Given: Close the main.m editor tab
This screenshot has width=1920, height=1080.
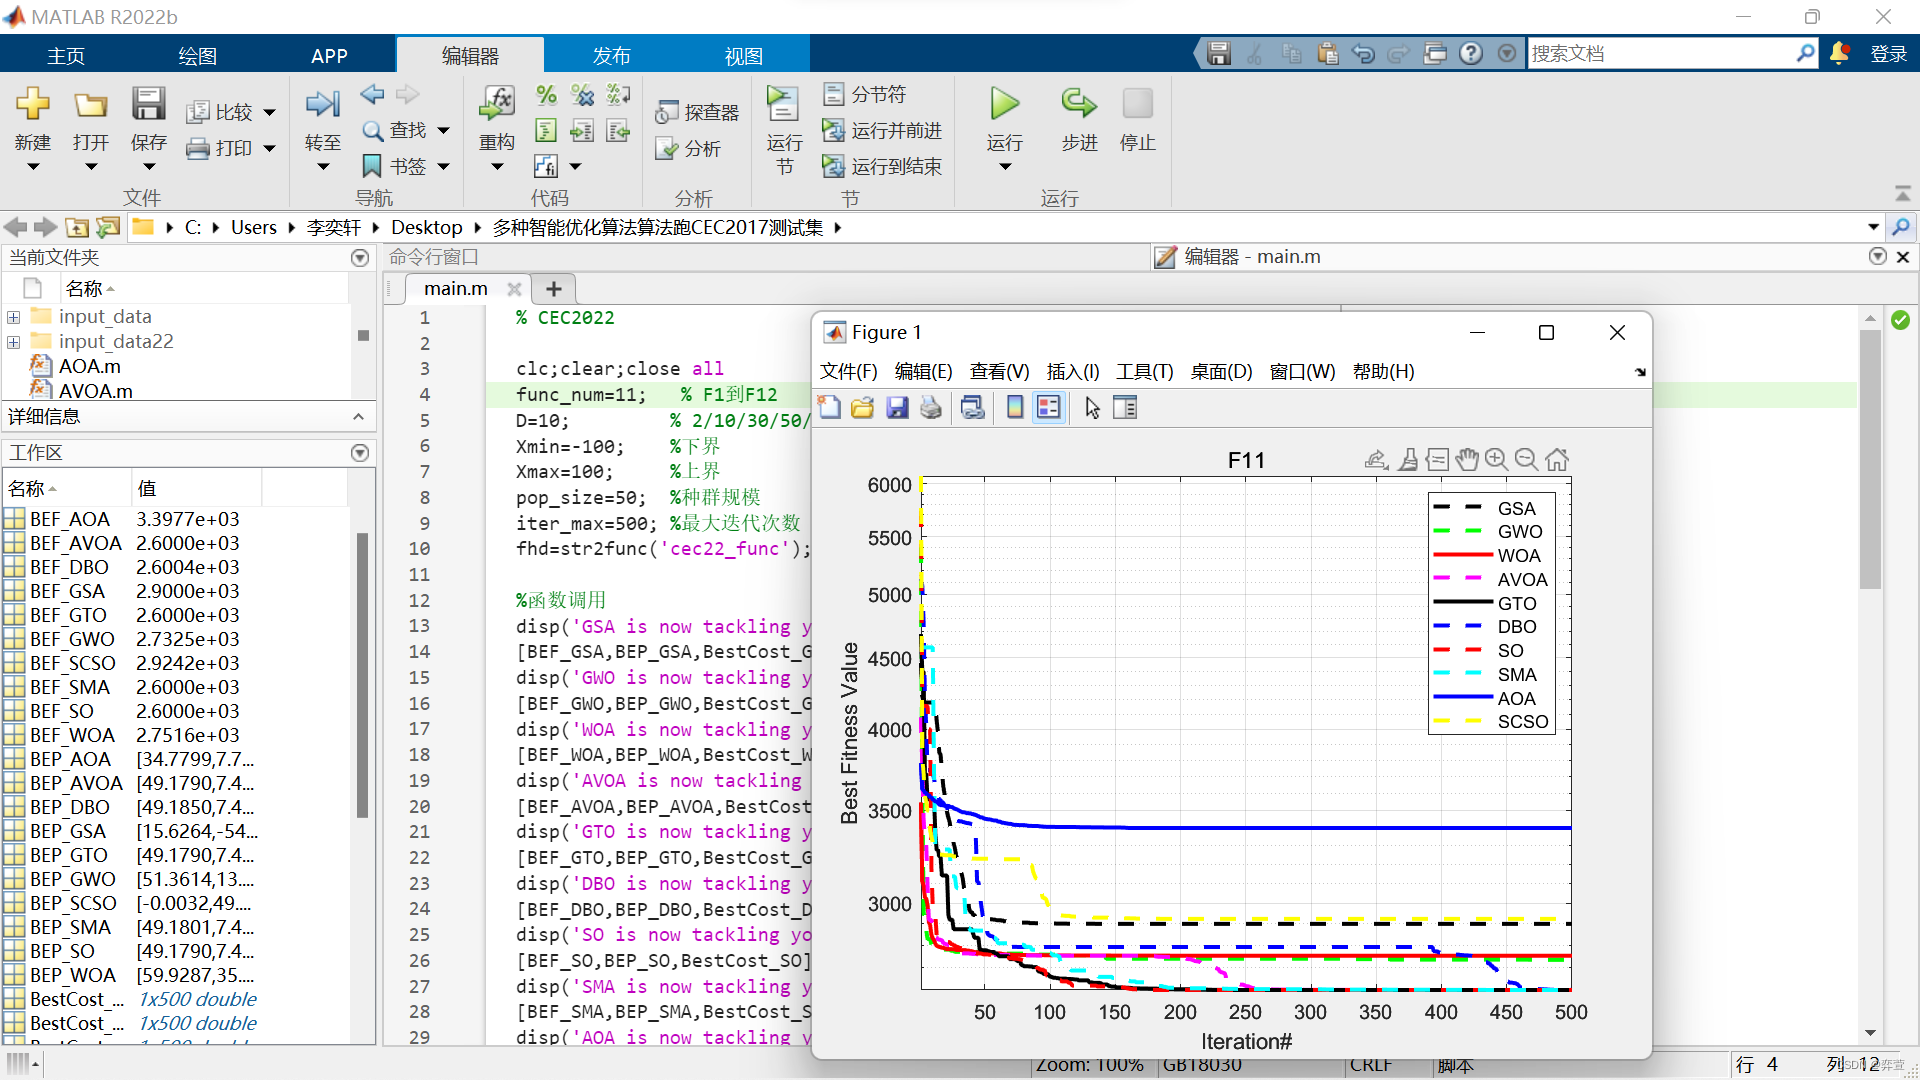Looking at the screenshot, I should point(514,289).
